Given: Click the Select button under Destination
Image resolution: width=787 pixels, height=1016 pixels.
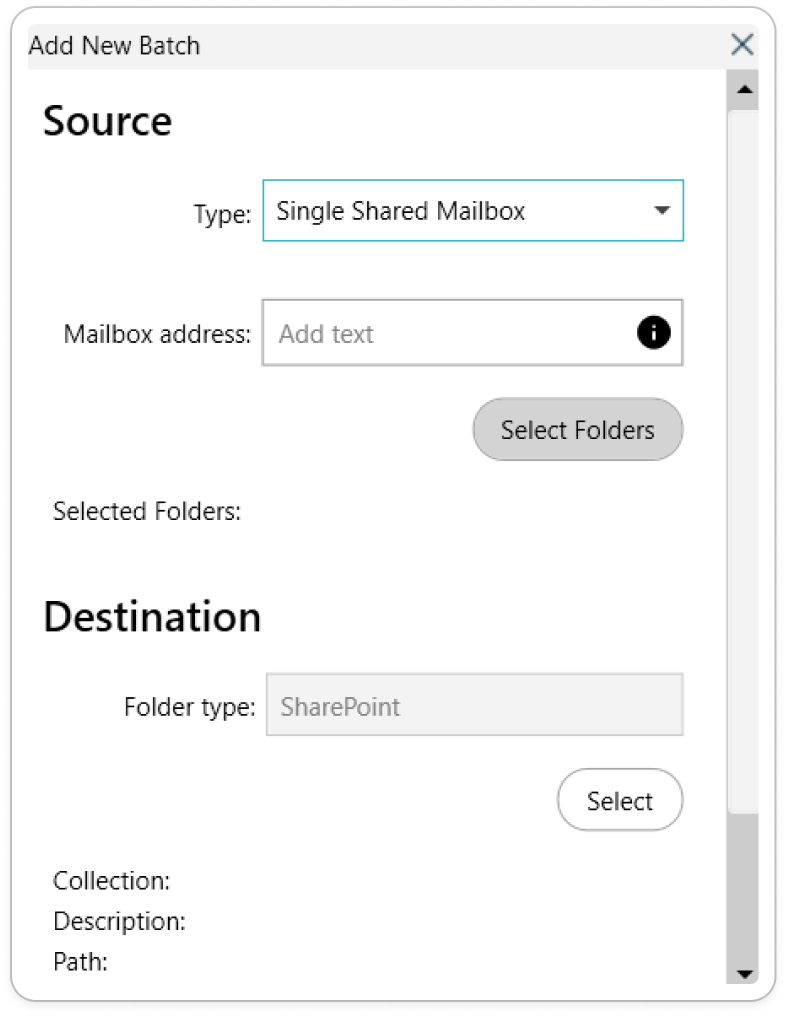Looking at the screenshot, I should pyautogui.click(x=619, y=800).
